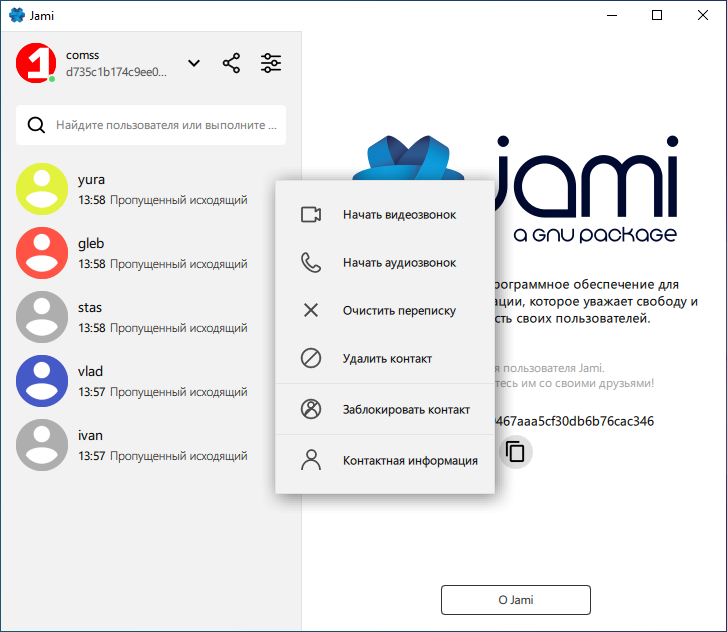Open the share account icon
Screen dimensions: 727x632
pyautogui.click(x=231, y=63)
